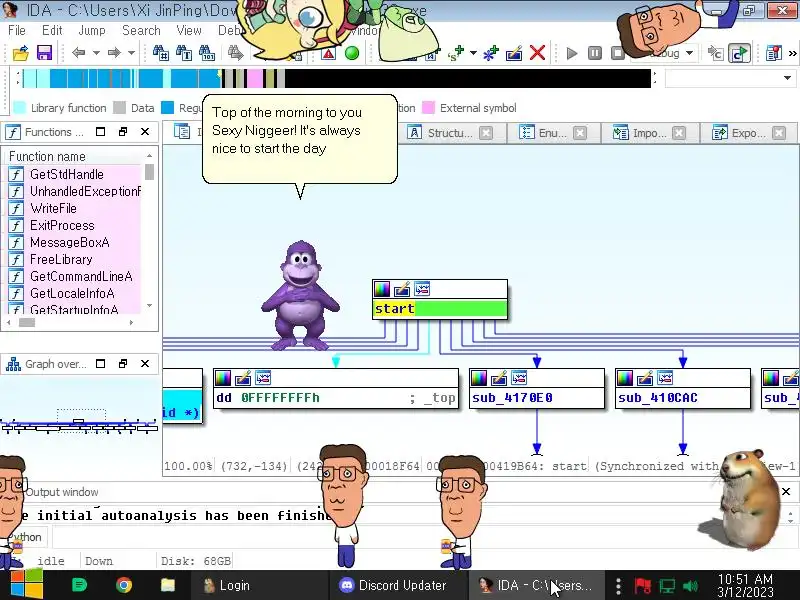
Task: Click edit pencil icon on sub_4170E0 node
Action: tap(498, 378)
